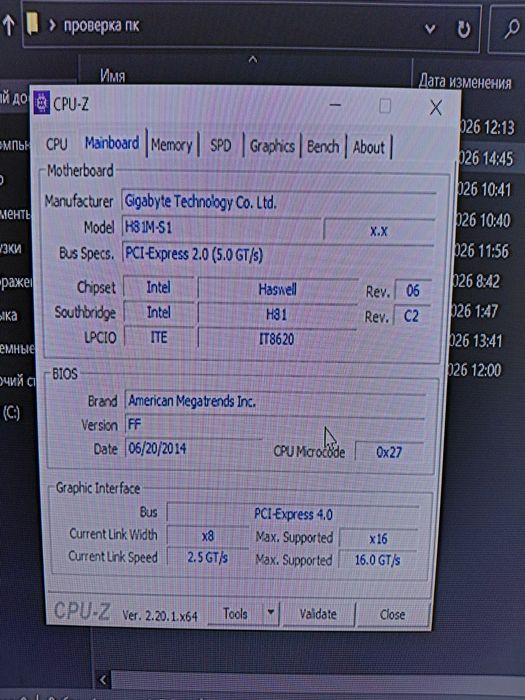The height and width of the screenshot is (700, 525).
Task: Click the search icon in Explorer
Action: (x=512, y=29)
